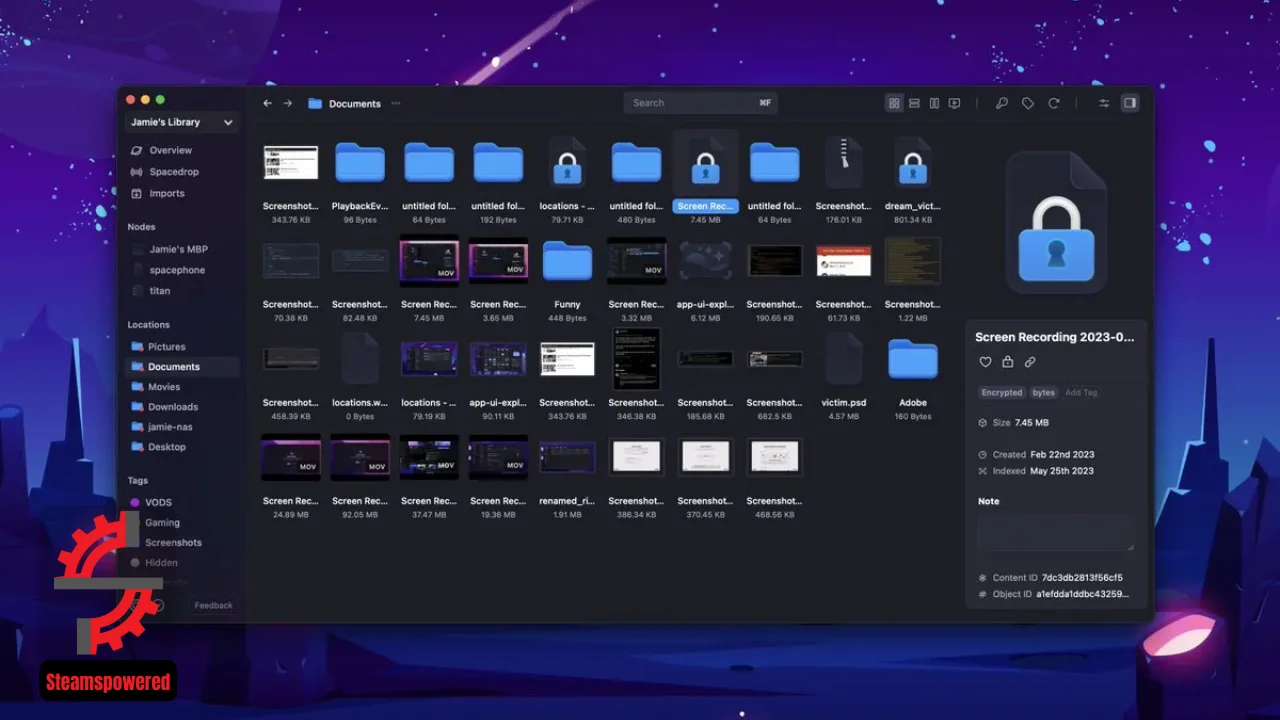Select the gray Hidden tag
The width and height of the screenshot is (1280, 720).
click(x=161, y=562)
